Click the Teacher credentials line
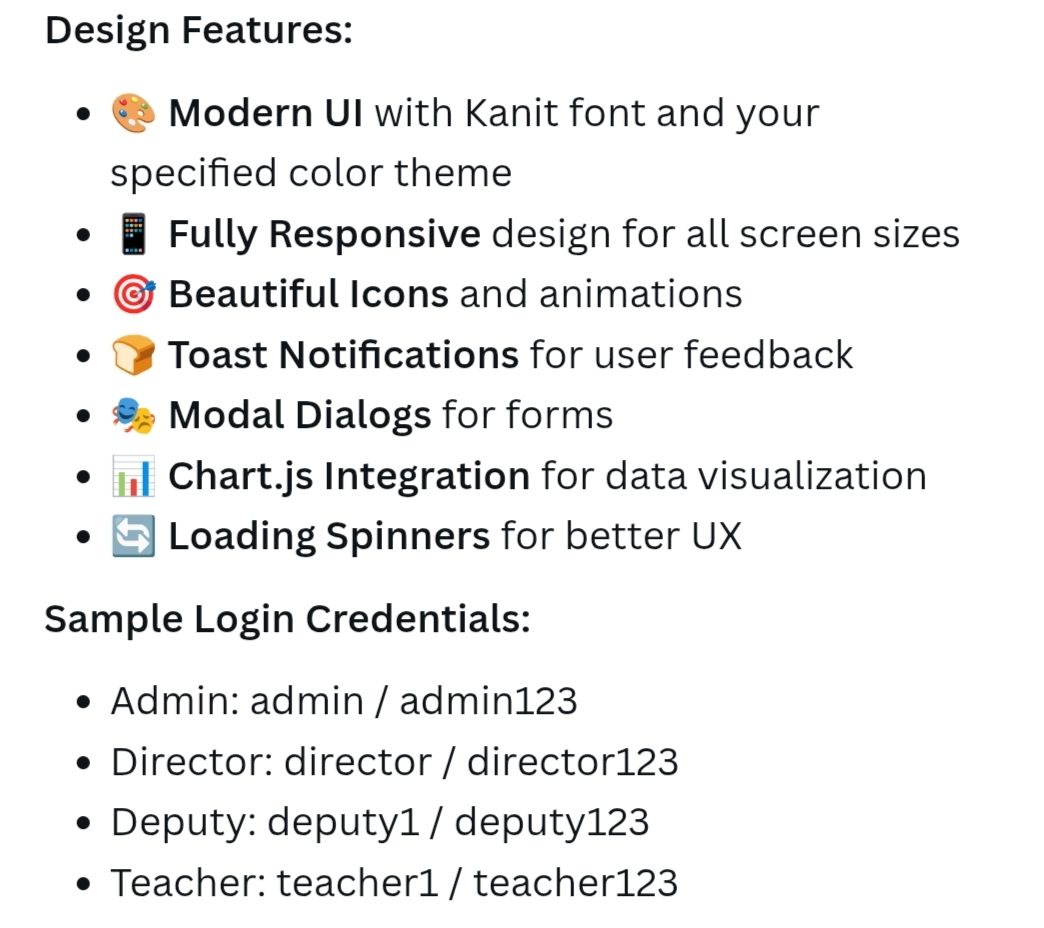 click(x=394, y=883)
